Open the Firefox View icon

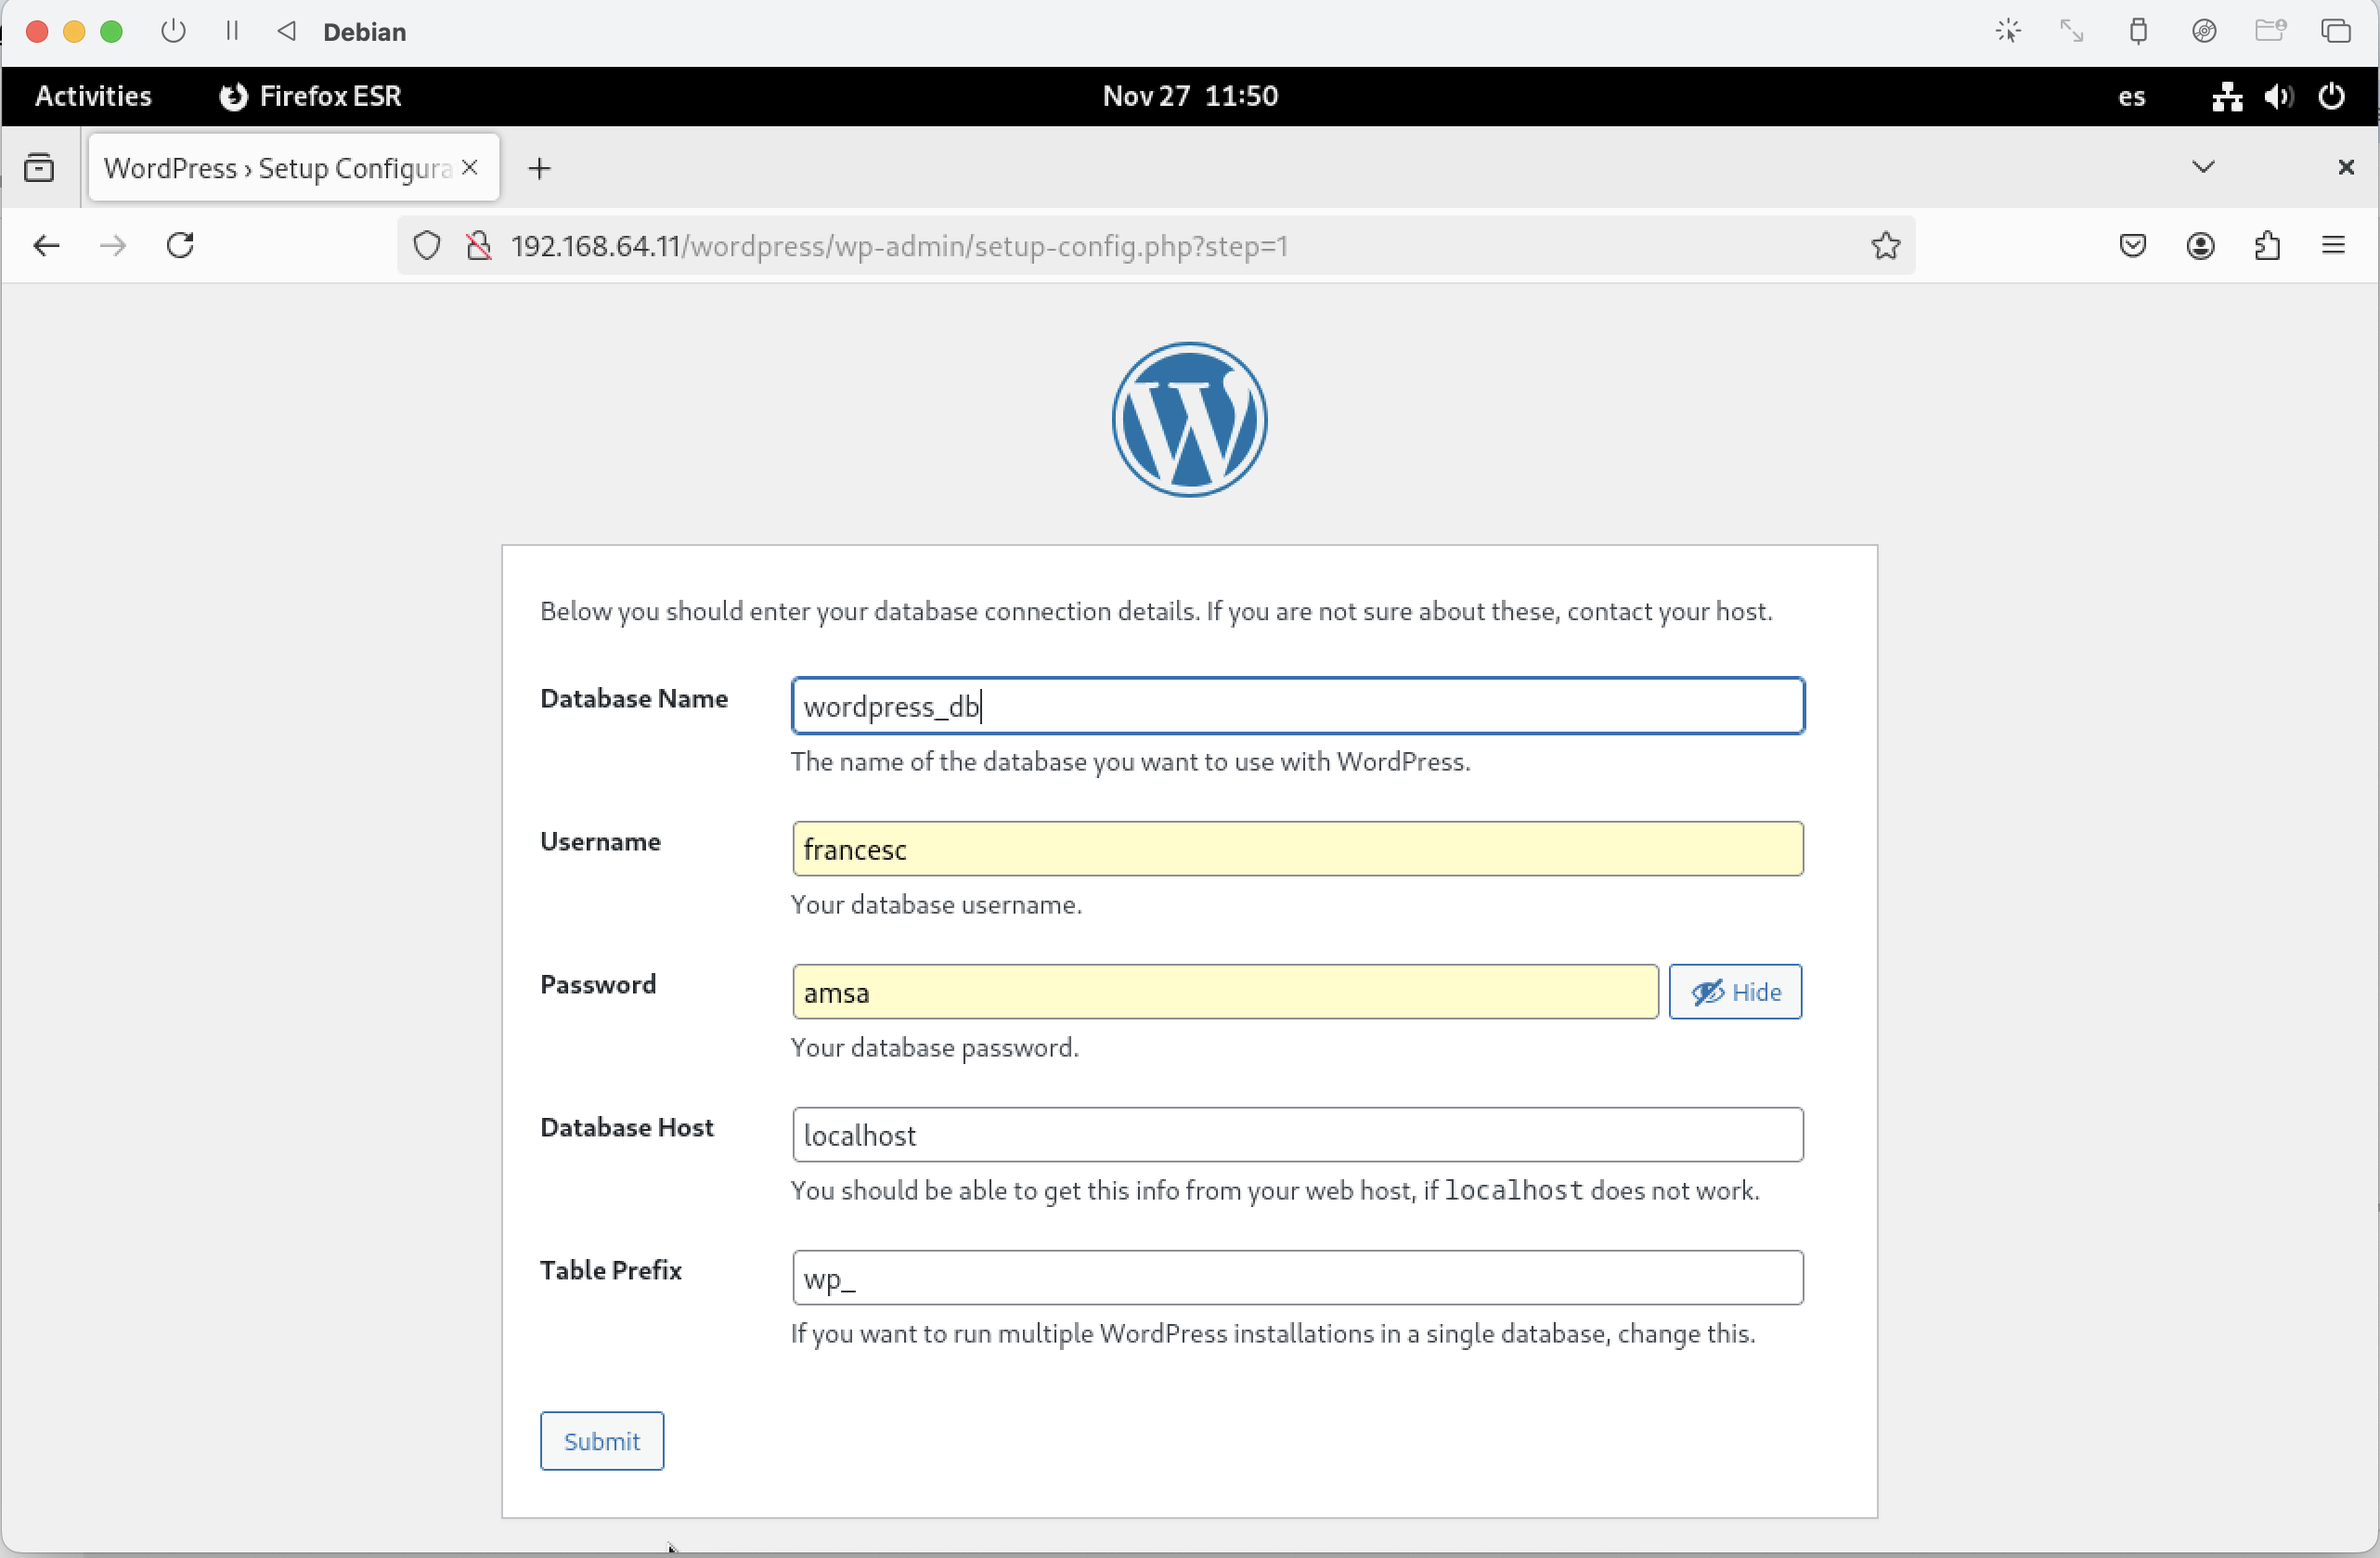pos(39,167)
